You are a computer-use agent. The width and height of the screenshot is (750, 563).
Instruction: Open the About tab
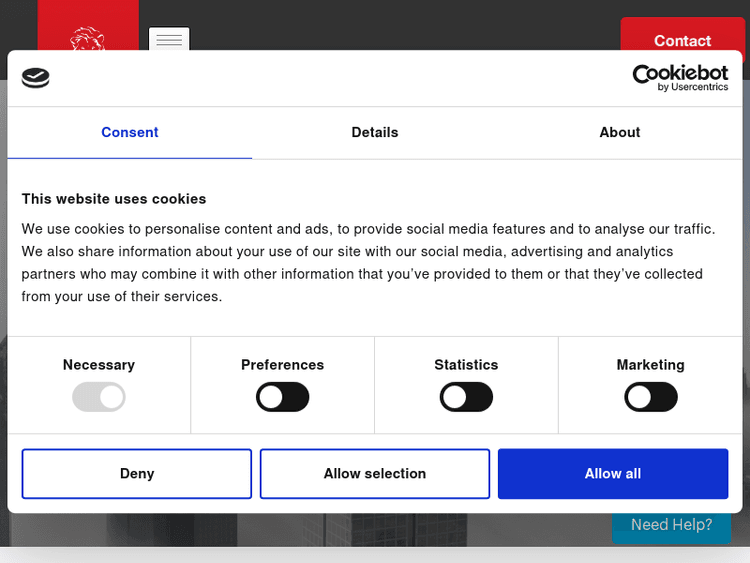click(620, 132)
